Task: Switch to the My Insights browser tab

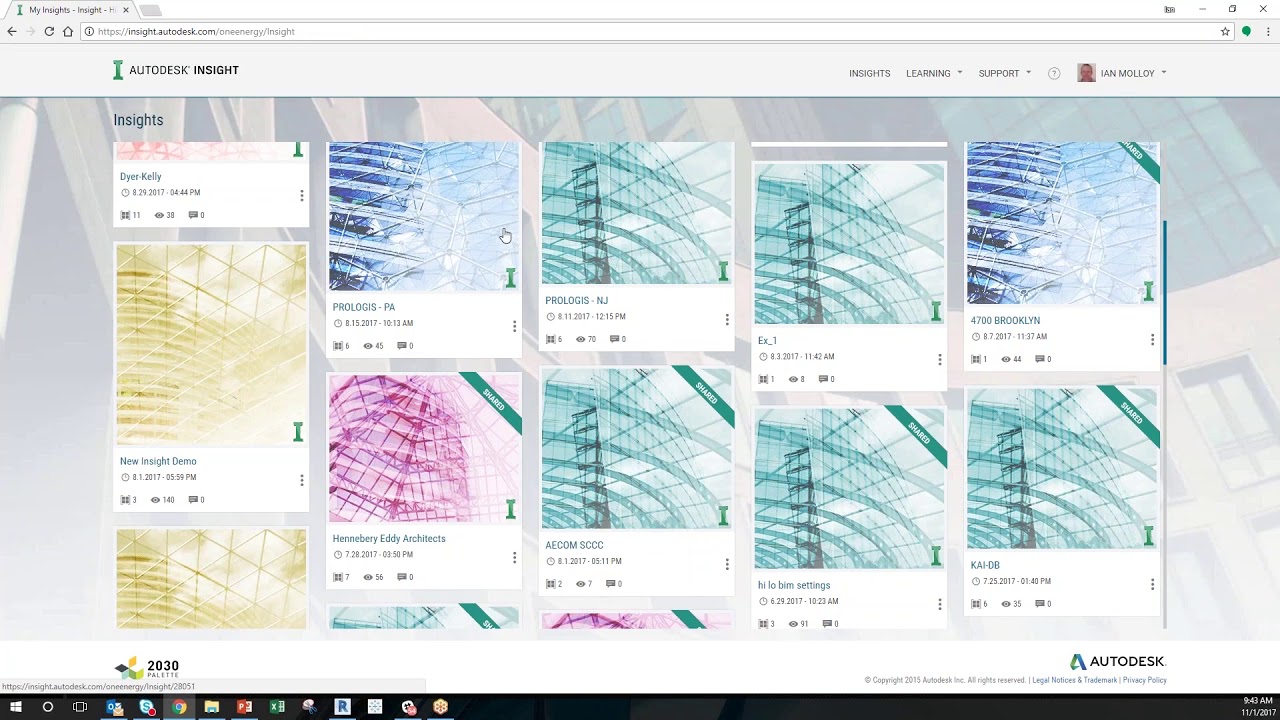Action: tap(70, 10)
